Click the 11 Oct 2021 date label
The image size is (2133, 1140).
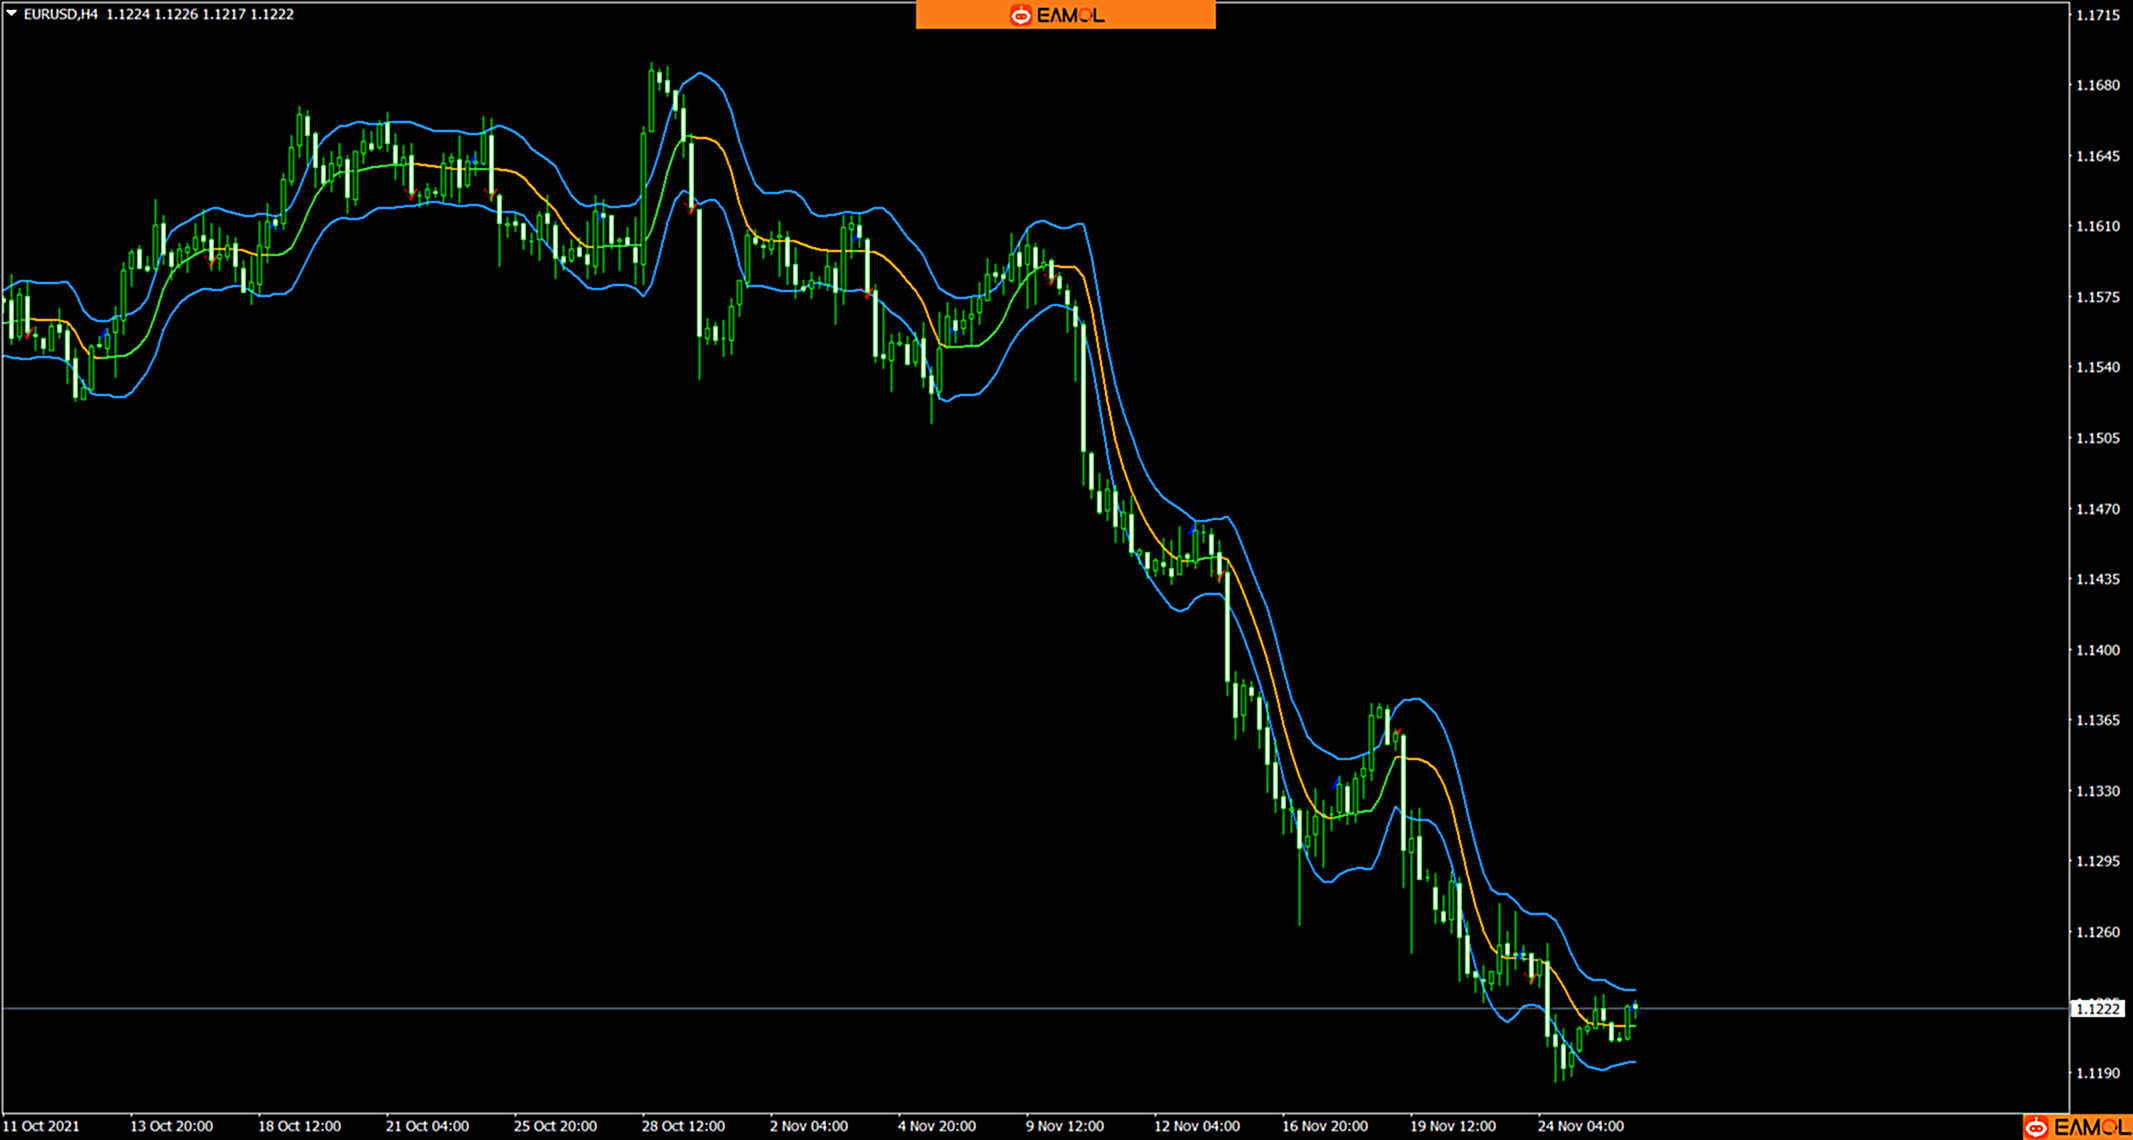pyautogui.click(x=42, y=1126)
